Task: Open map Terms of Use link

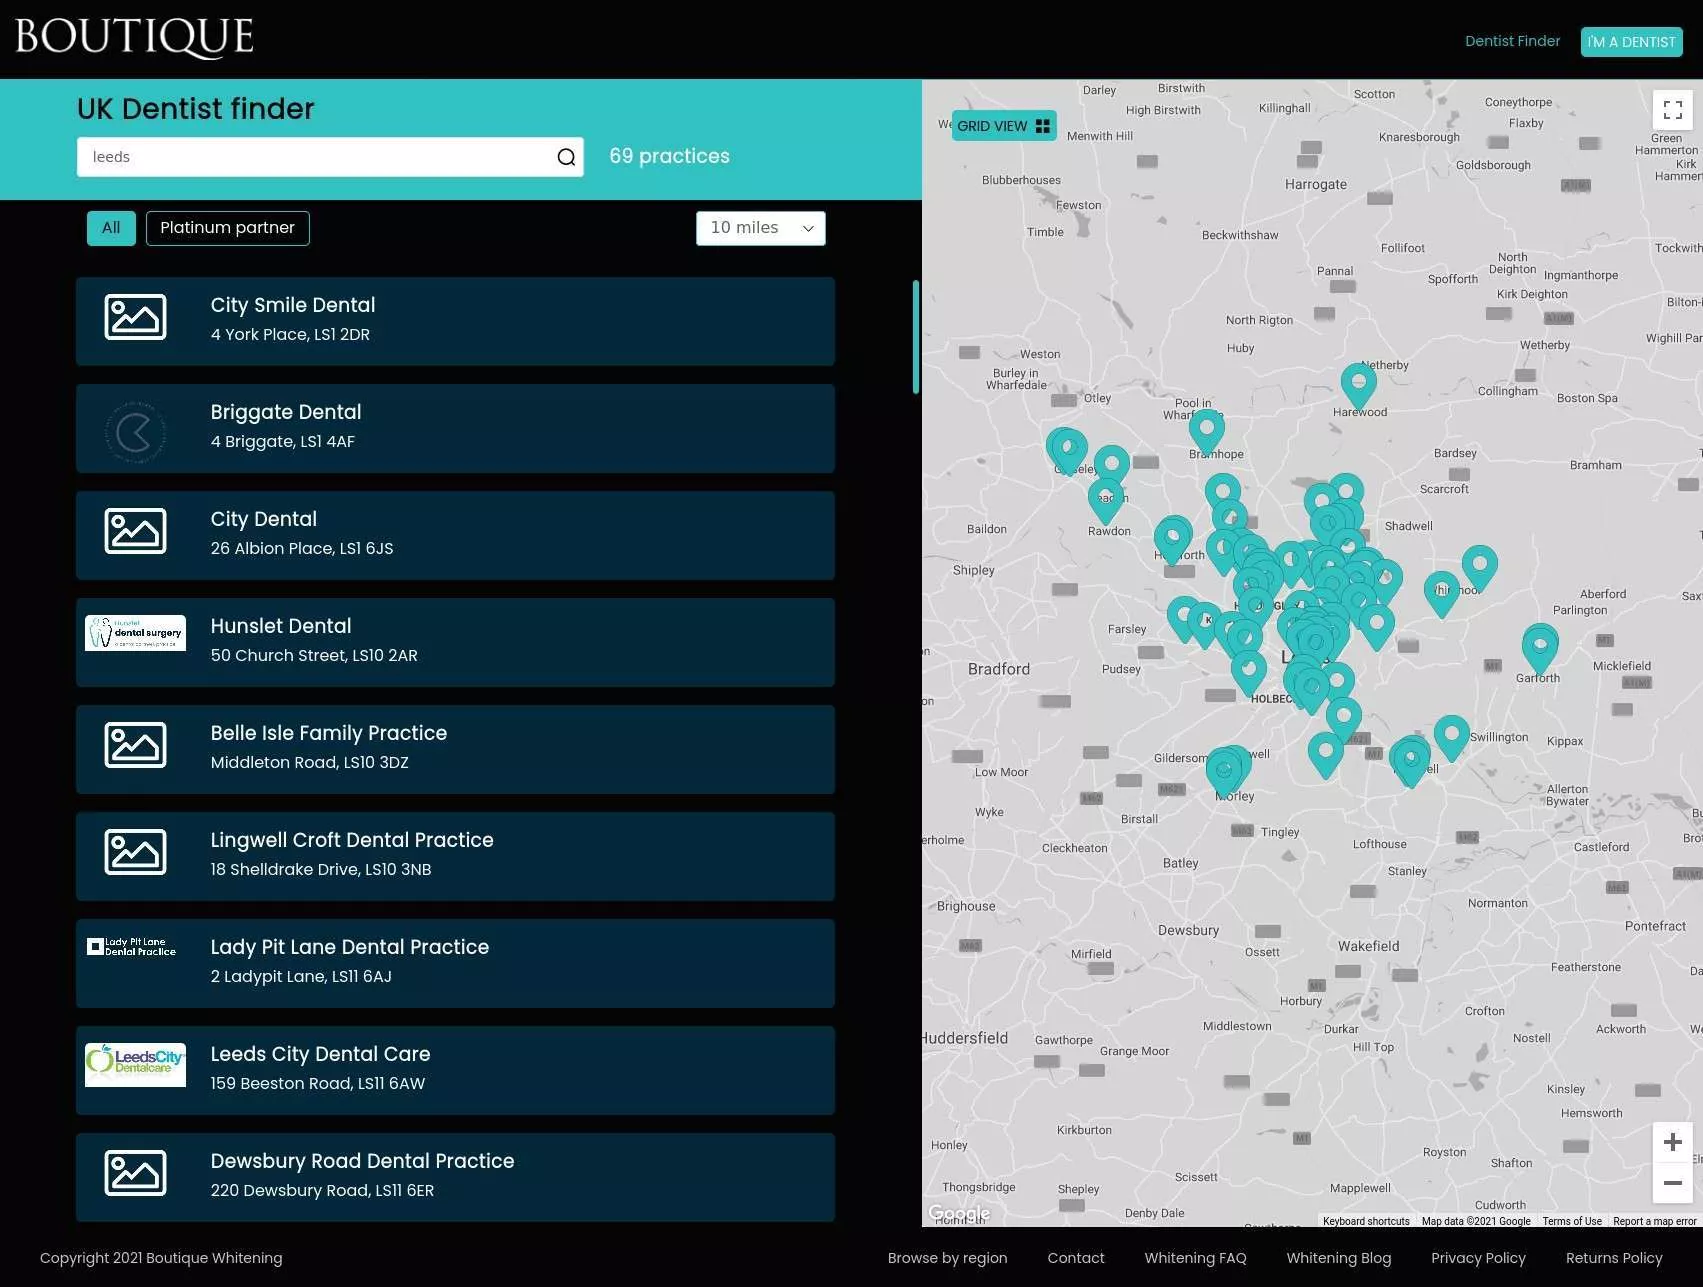Action: pos(1572,1221)
